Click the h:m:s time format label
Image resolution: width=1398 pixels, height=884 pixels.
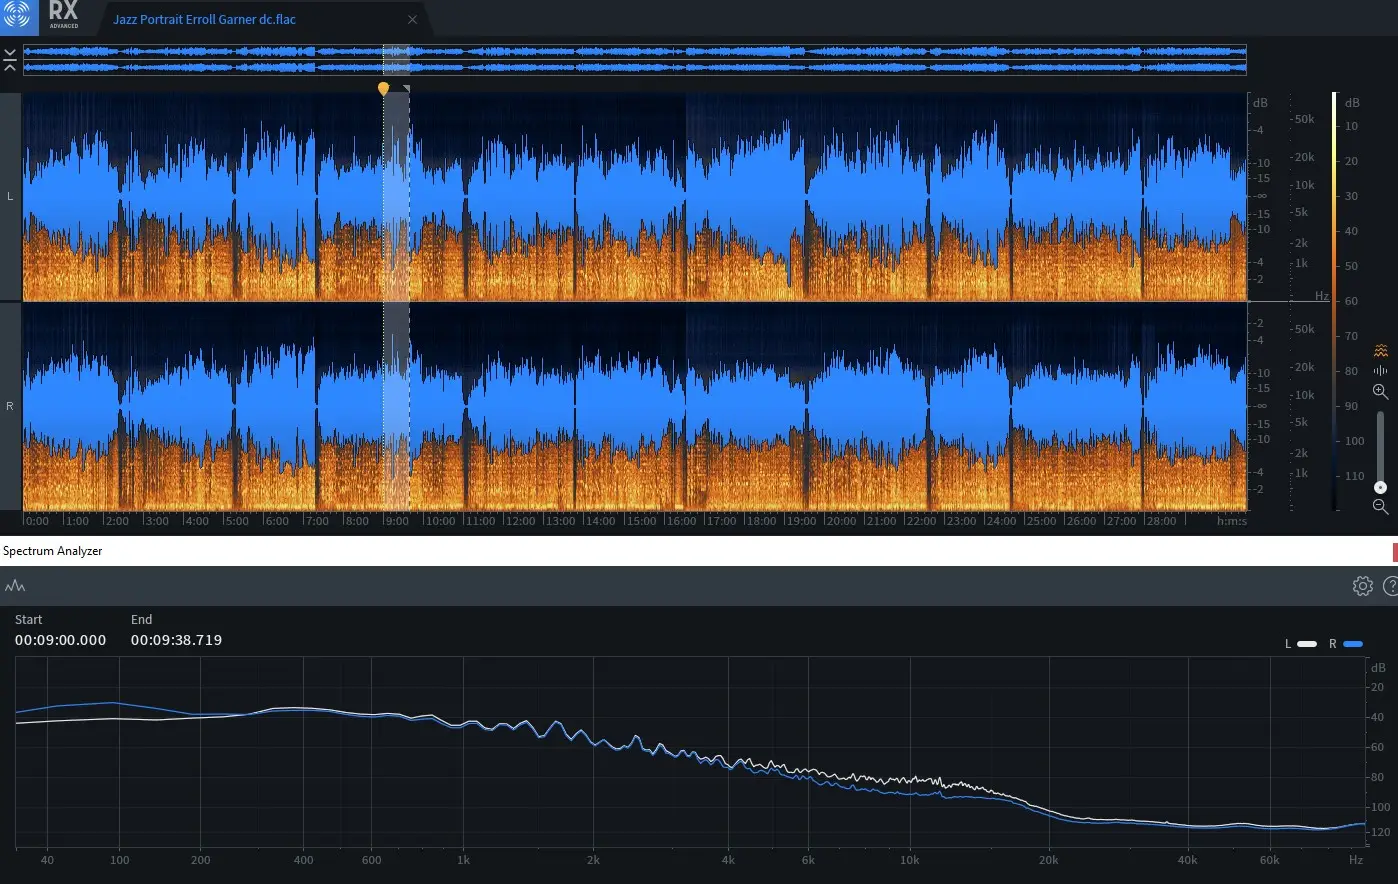(1232, 521)
